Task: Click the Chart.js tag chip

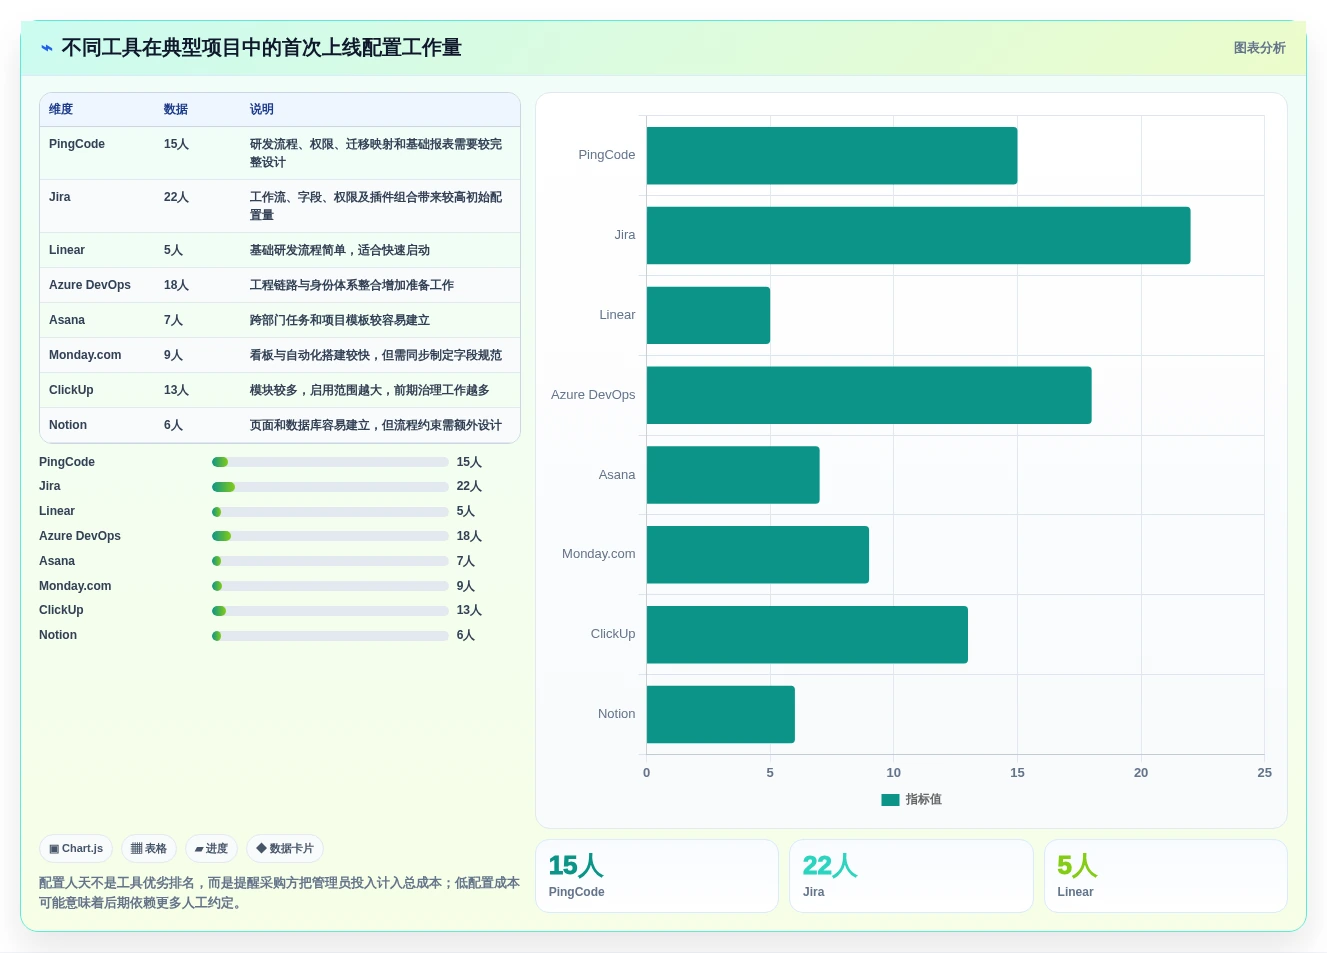Action: tap(76, 849)
